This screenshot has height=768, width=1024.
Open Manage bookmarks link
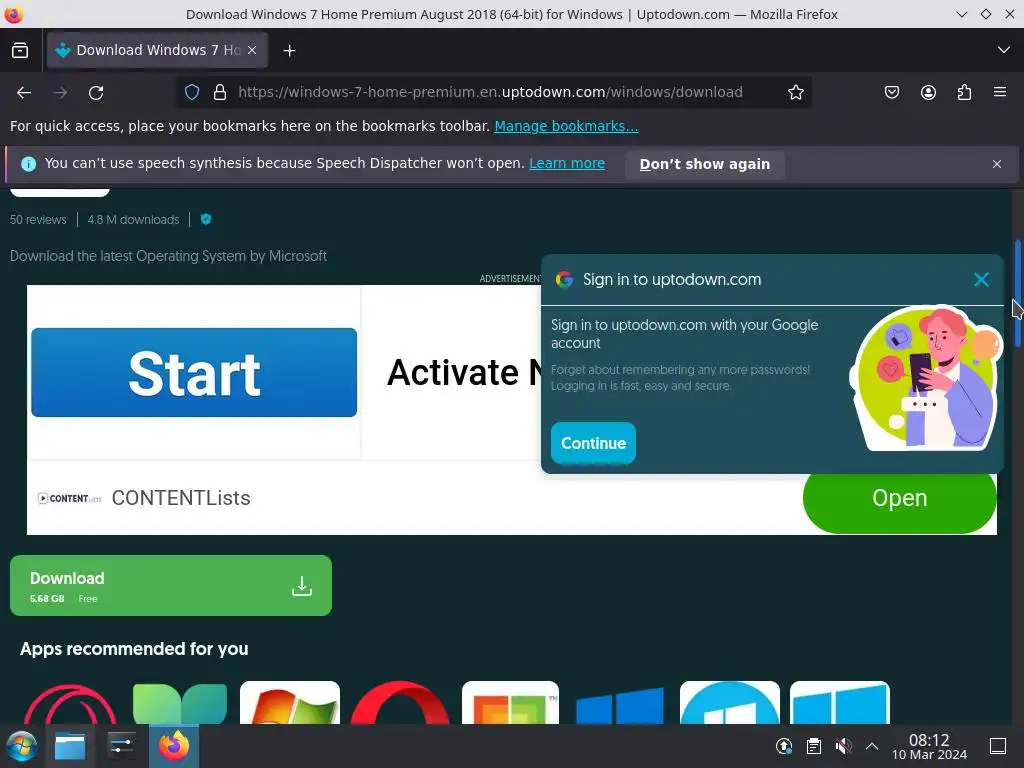[566, 126]
